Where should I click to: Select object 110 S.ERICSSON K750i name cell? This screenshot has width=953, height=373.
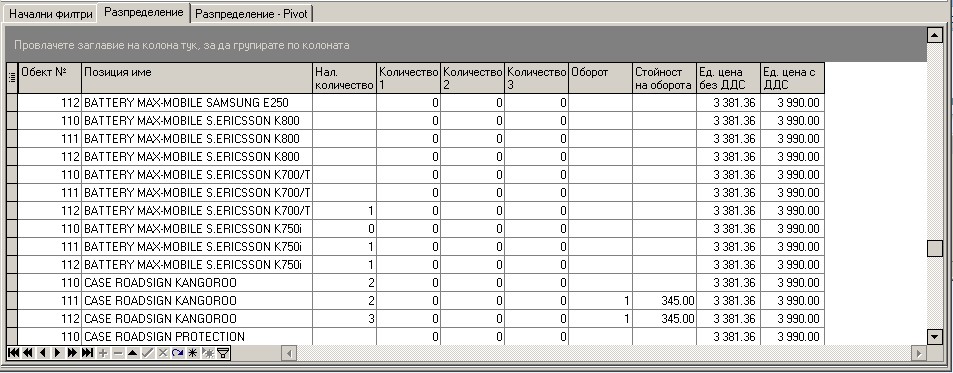197,229
